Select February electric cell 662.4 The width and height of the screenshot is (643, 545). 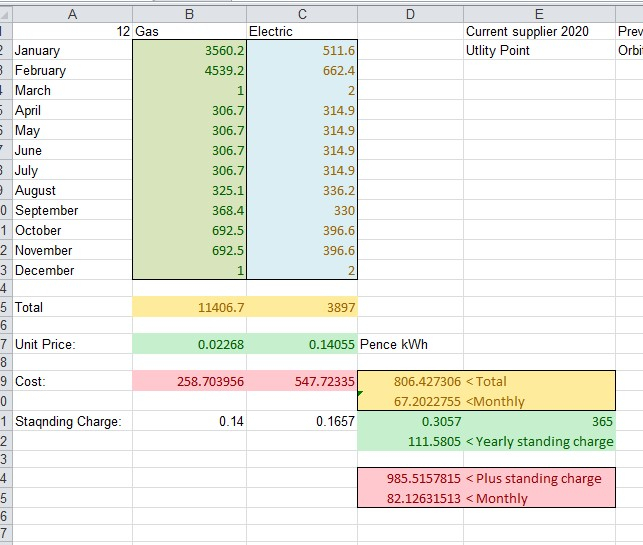click(301, 71)
